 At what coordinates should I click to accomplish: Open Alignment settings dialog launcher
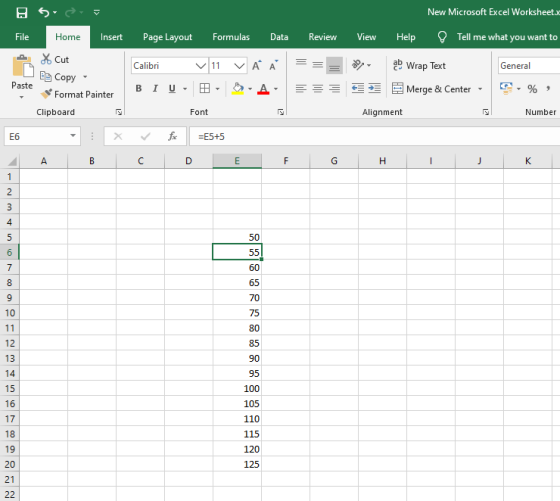[486, 112]
